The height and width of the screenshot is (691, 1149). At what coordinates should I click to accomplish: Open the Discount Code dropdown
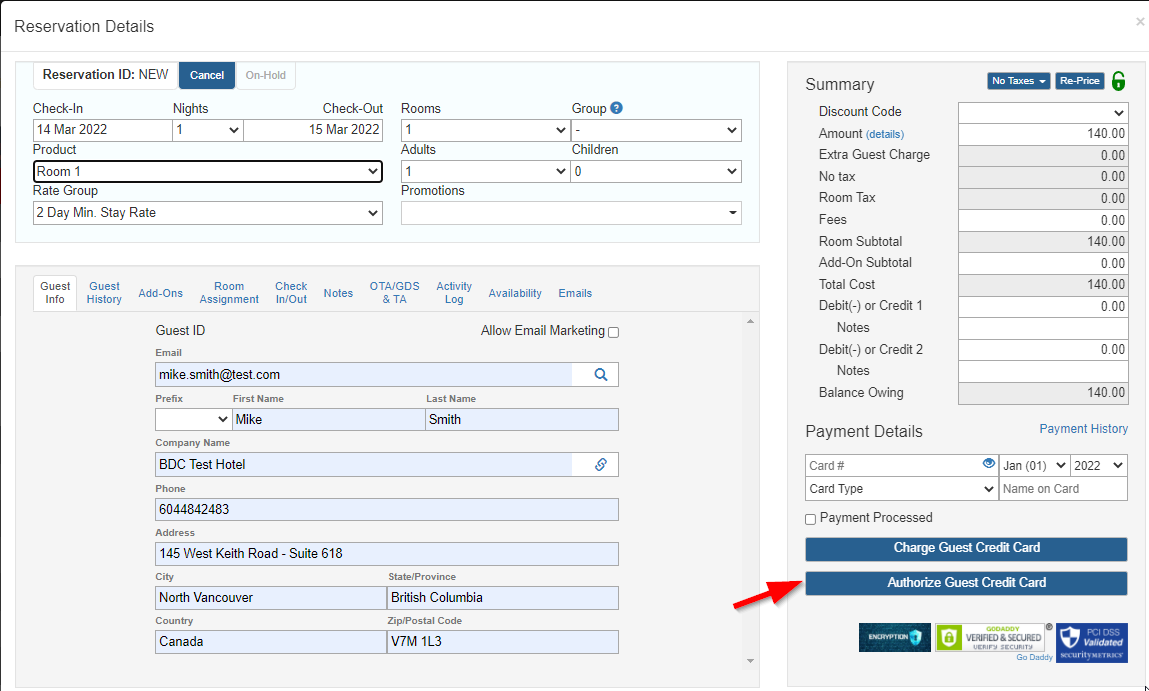click(1043, 112)
